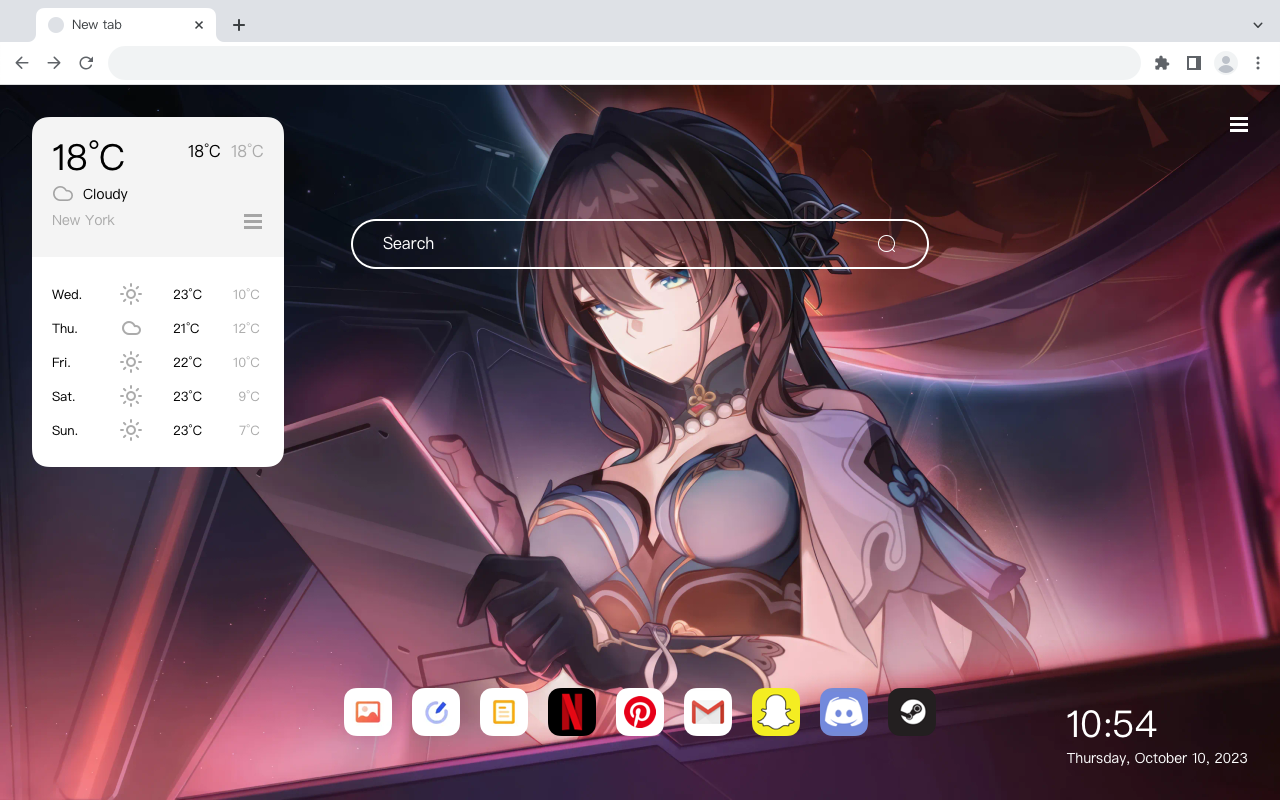Click the New York location label

coord(83,220)
